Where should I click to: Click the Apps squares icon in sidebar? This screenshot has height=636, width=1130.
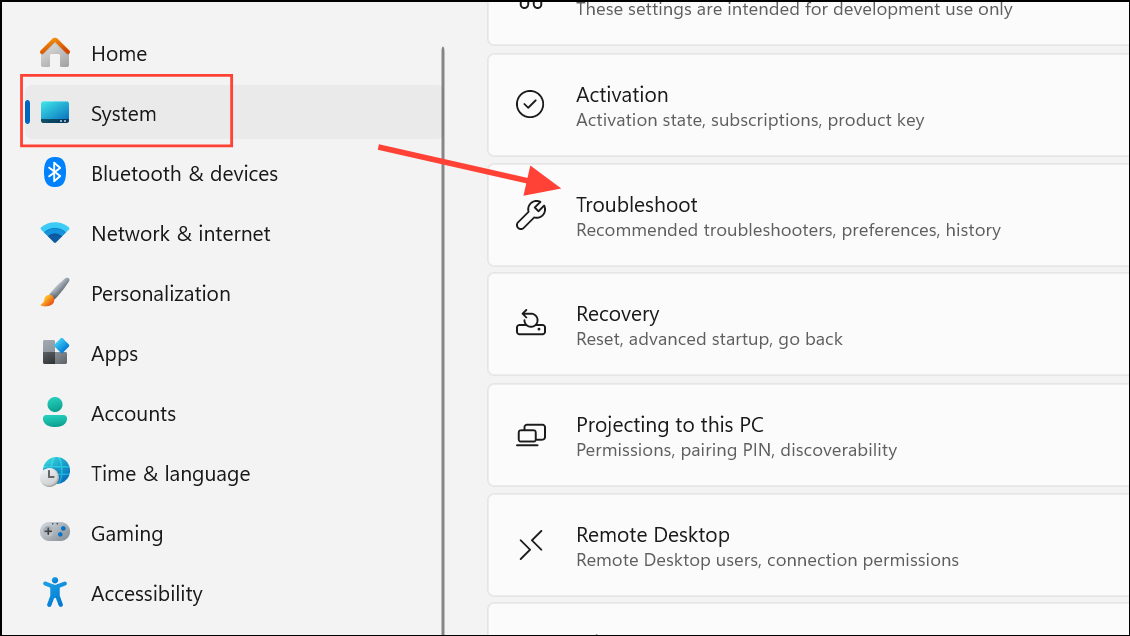click(x=54, y=353)
